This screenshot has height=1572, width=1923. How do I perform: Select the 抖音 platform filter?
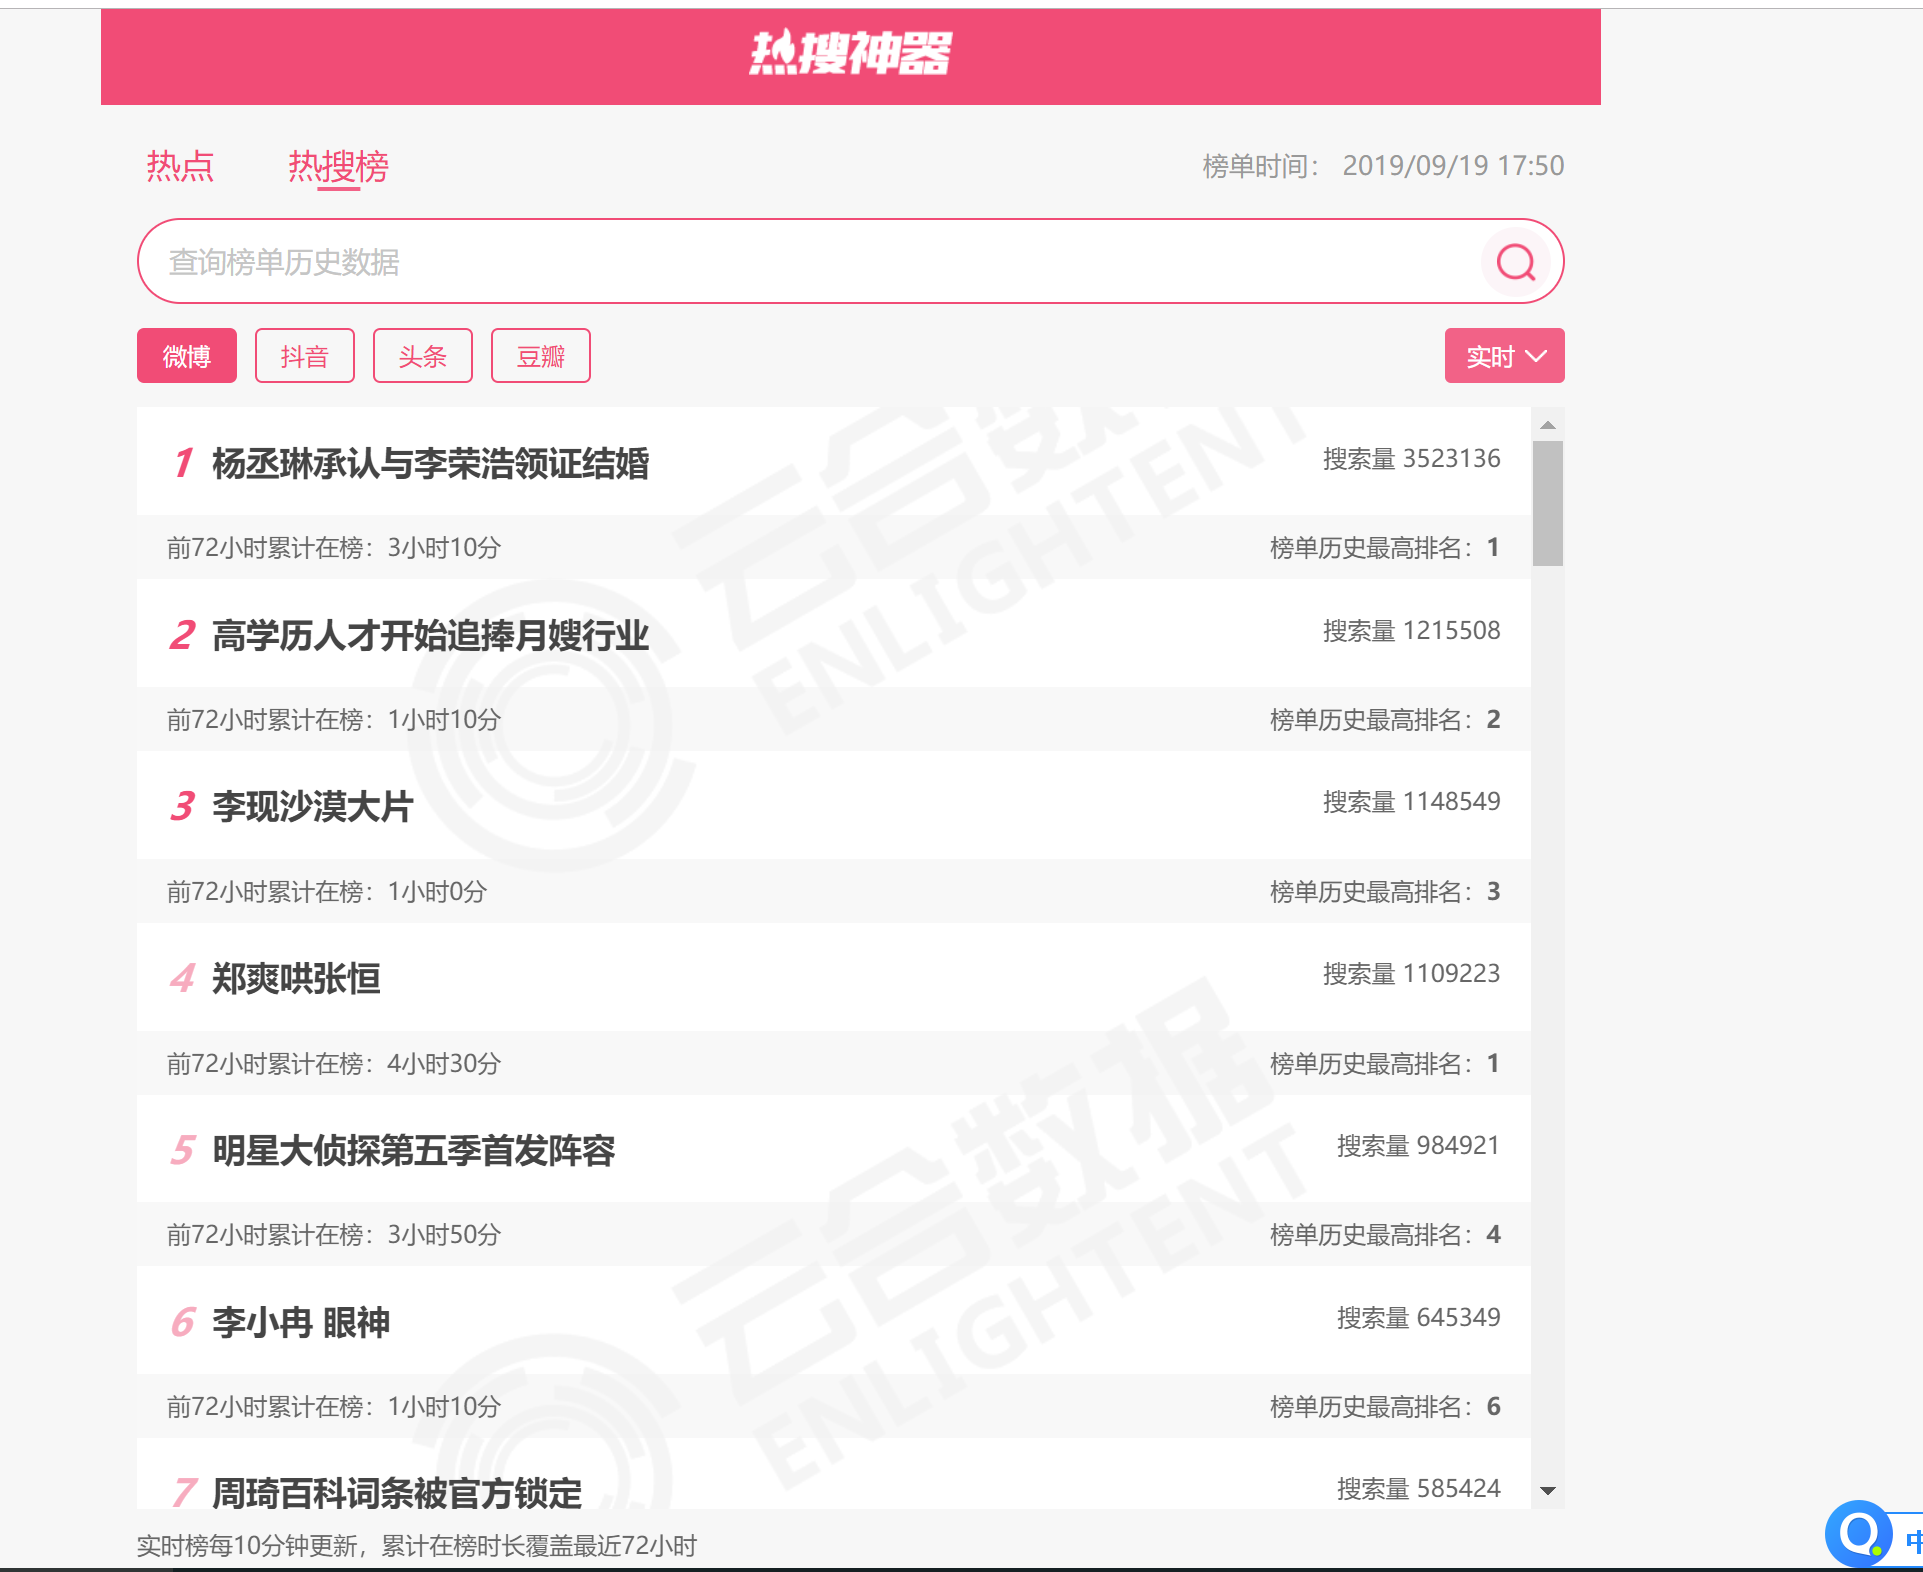[x=305, y=356]
